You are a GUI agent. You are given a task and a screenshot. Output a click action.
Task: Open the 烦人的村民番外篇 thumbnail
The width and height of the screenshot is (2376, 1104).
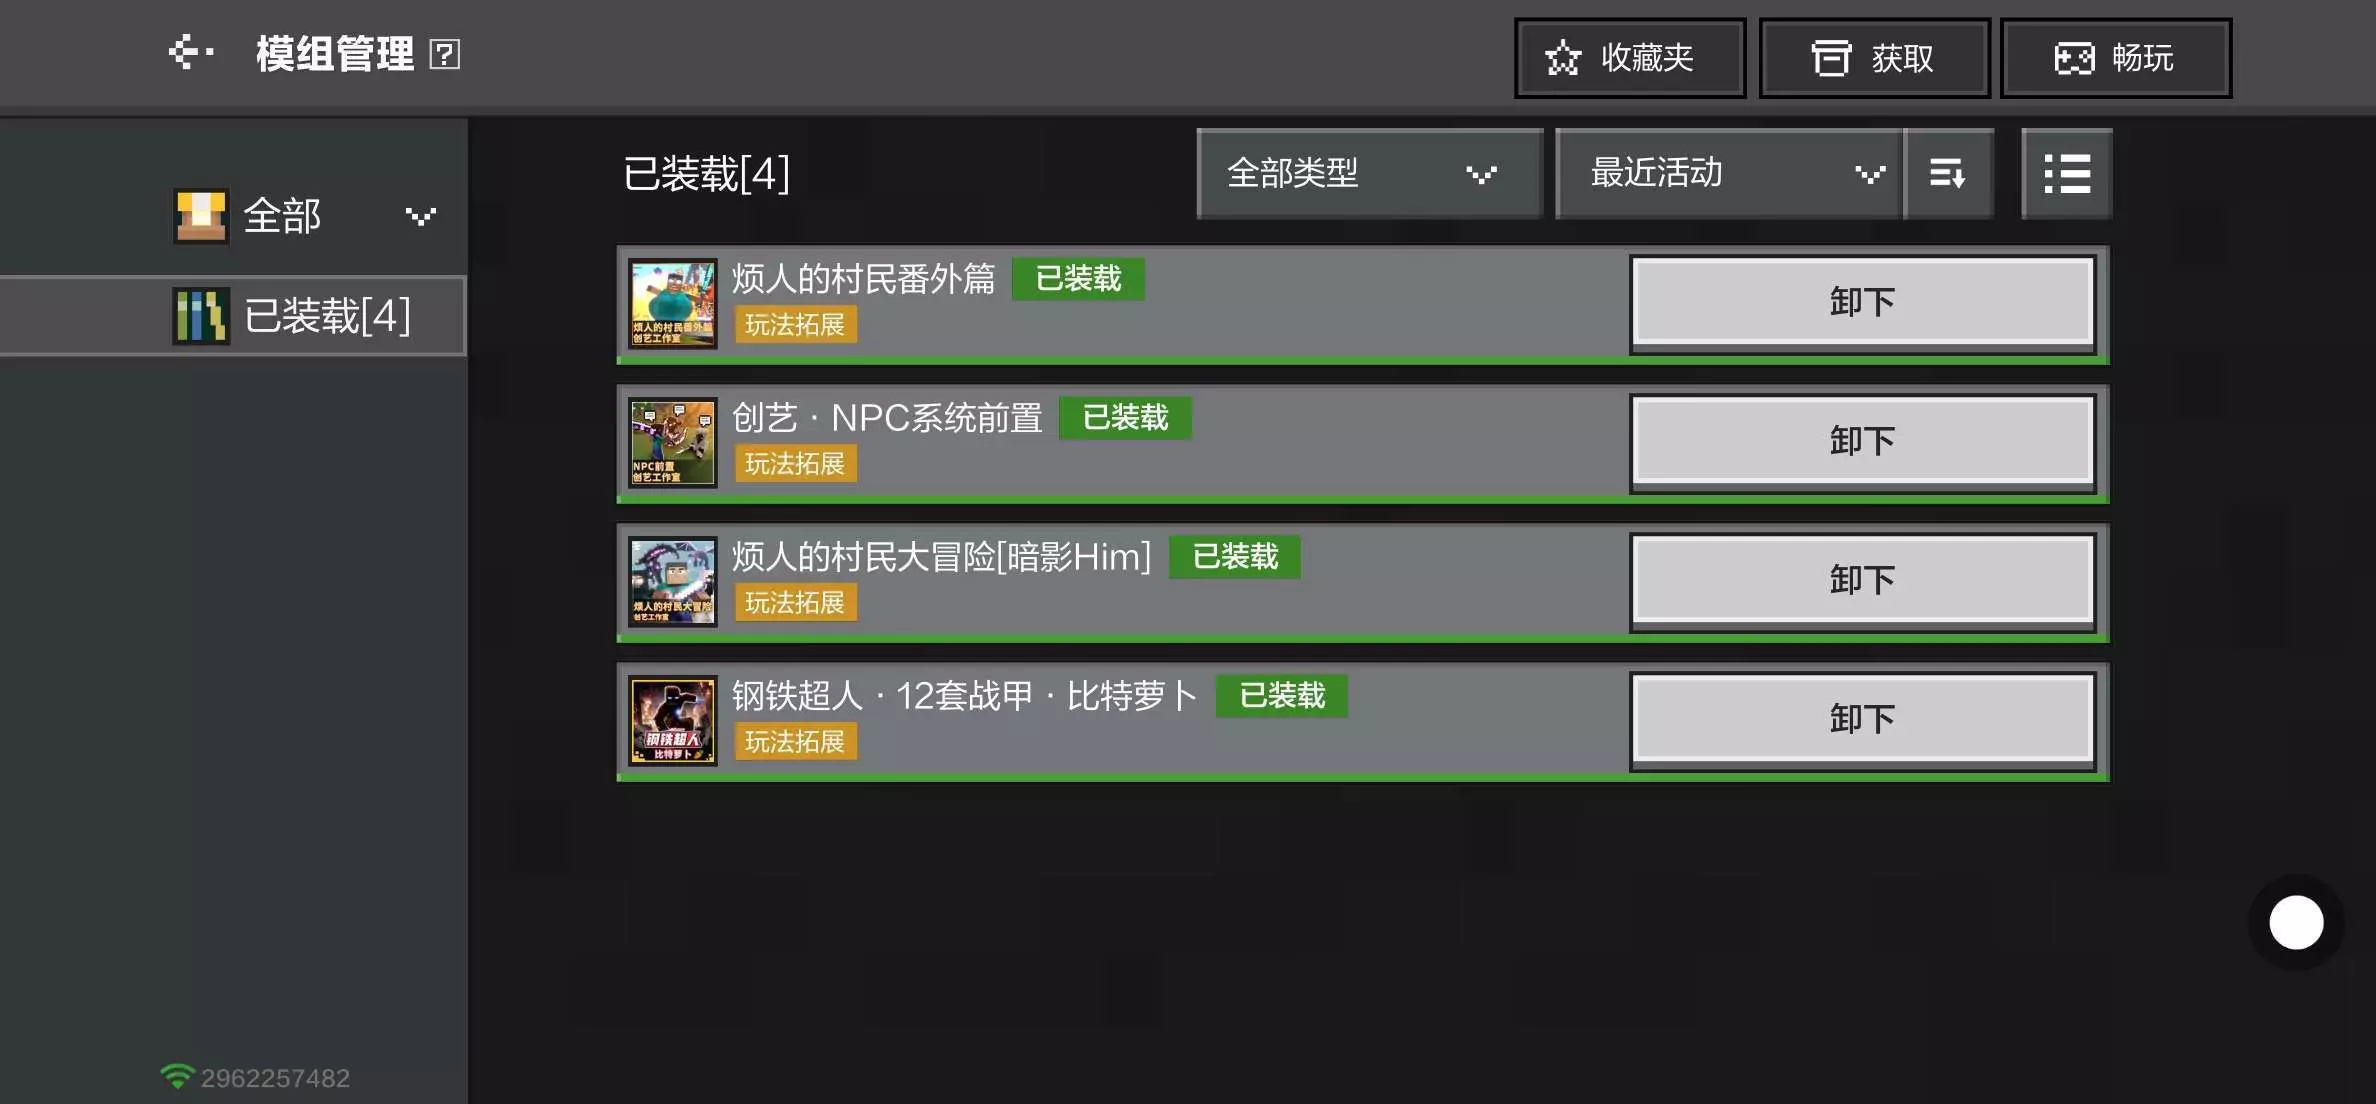coord(673,304)
